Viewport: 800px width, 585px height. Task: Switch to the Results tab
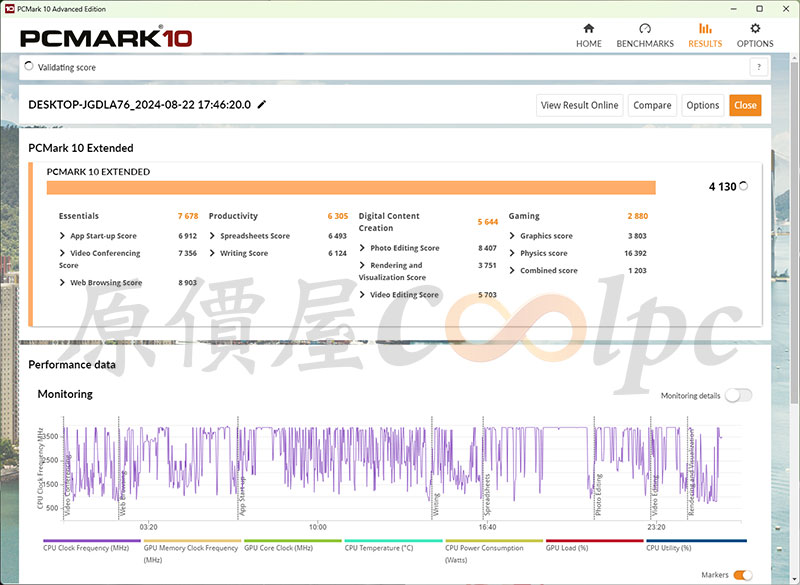705,36
